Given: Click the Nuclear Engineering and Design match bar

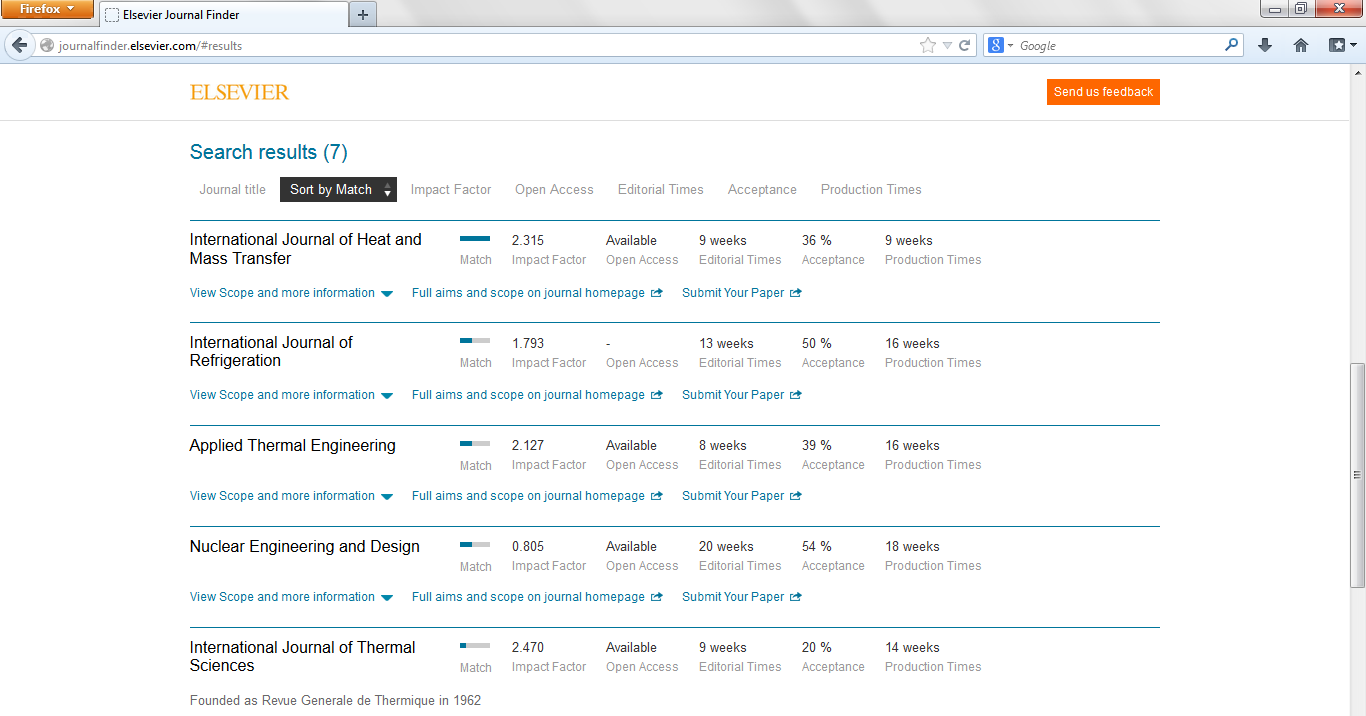Looking at the screenshot, I should [x=475, y=545].
